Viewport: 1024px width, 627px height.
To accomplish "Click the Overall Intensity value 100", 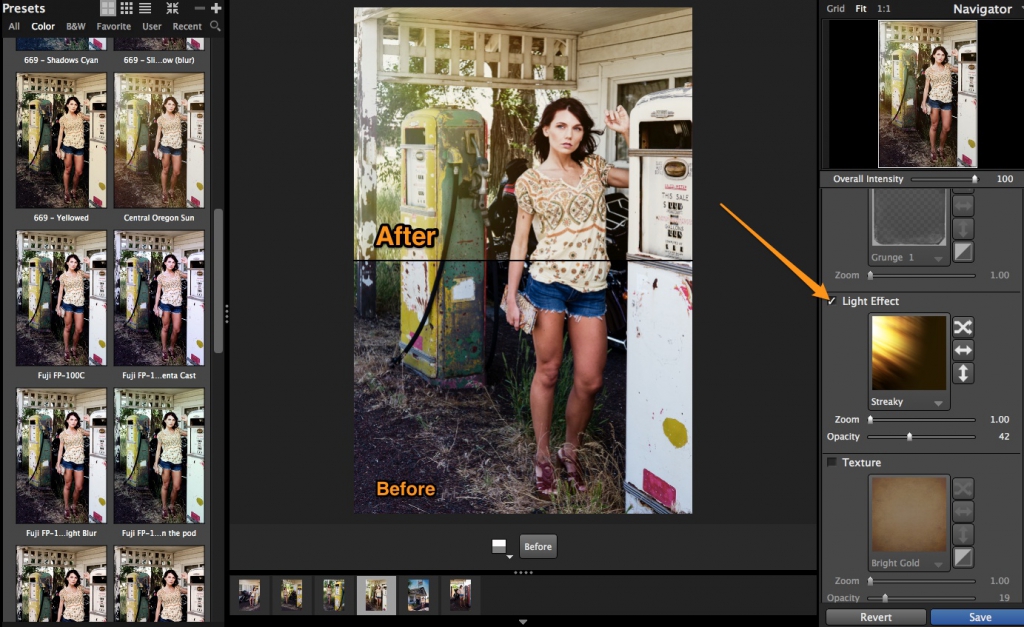I will pos(1004,179).
